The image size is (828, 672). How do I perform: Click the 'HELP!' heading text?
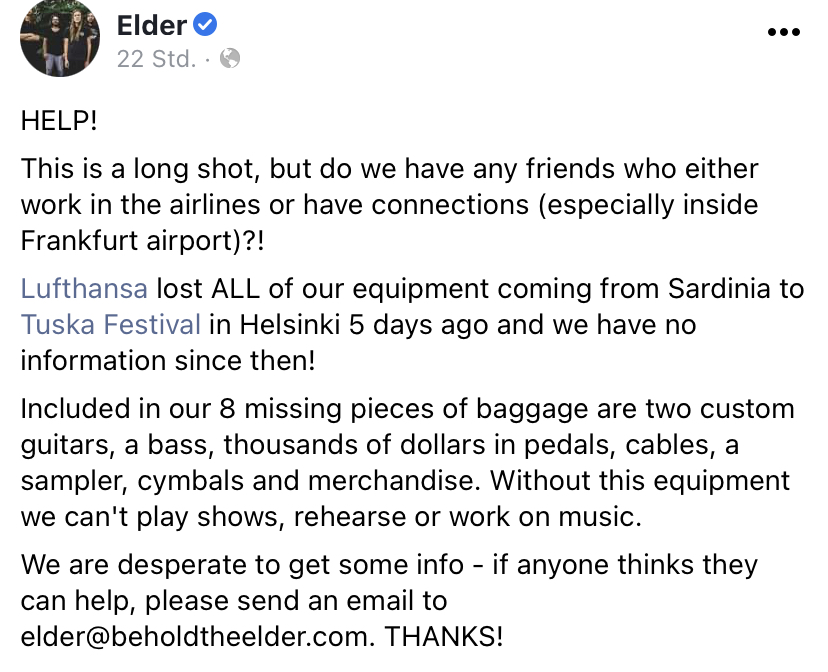59,121
